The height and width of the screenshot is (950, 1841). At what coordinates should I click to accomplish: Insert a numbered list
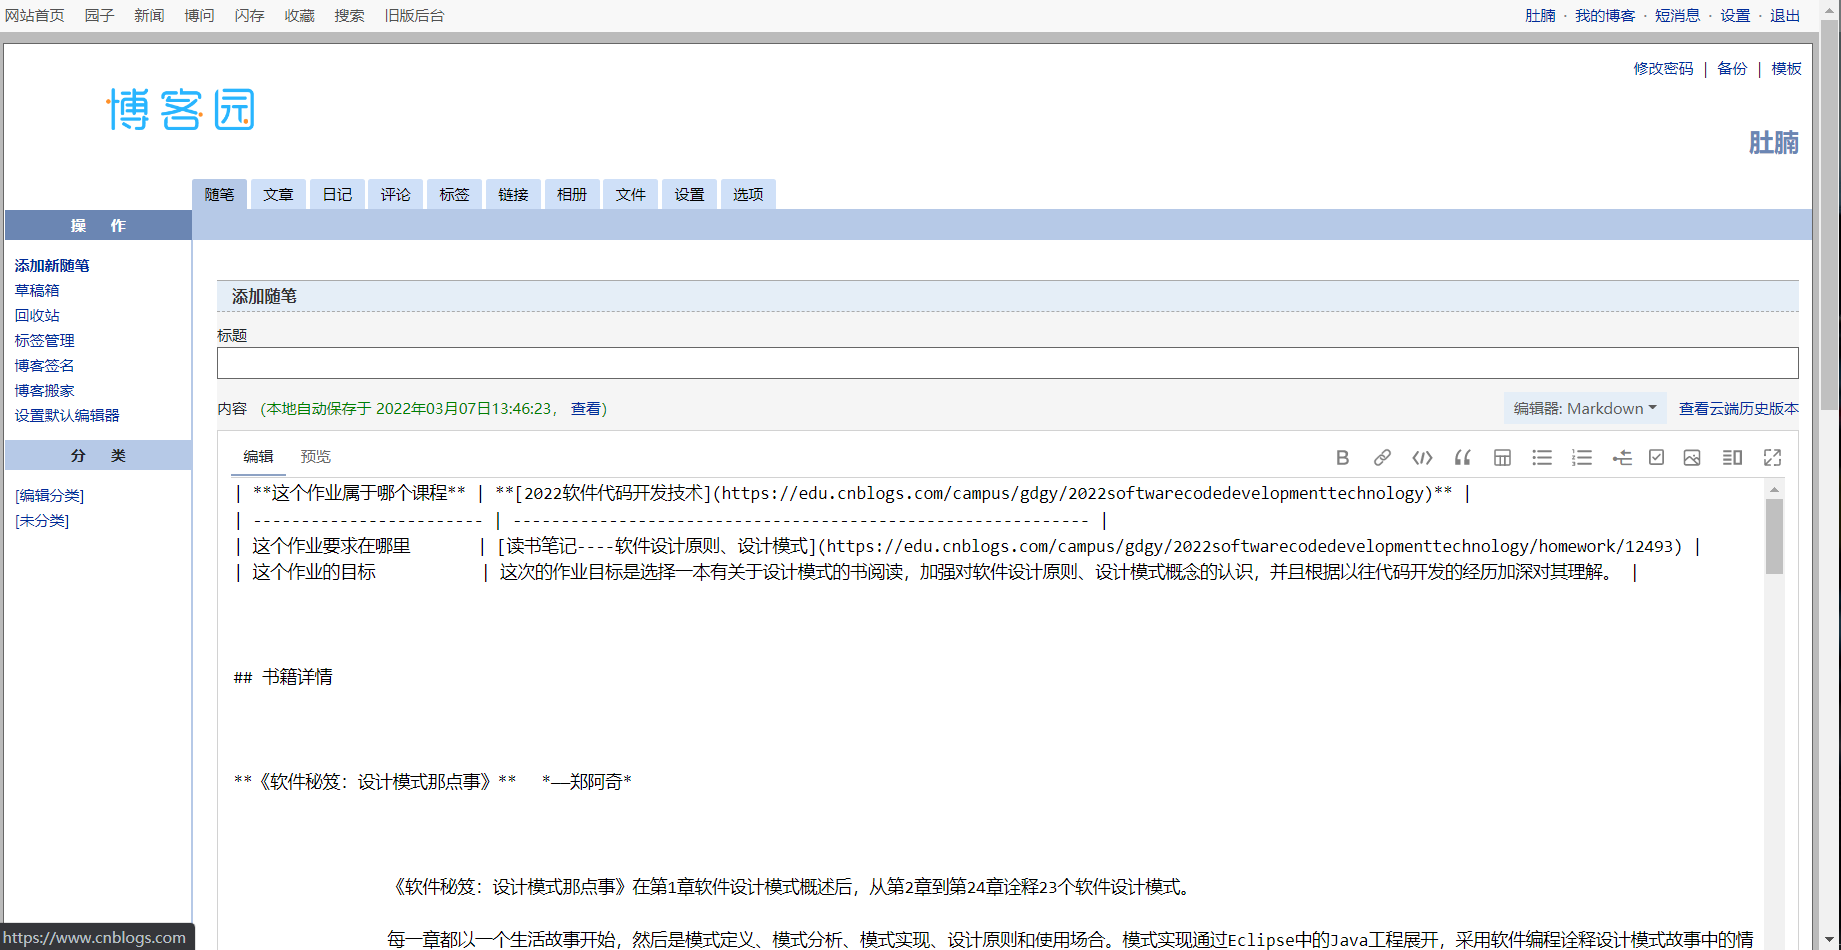click(1582, 458)
